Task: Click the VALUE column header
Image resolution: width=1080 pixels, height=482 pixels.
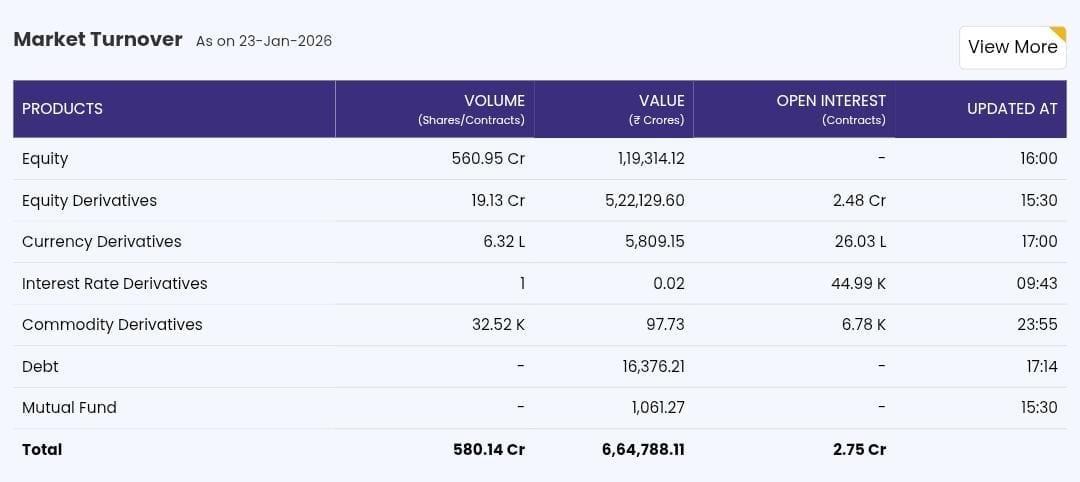Action: point(661,101)
